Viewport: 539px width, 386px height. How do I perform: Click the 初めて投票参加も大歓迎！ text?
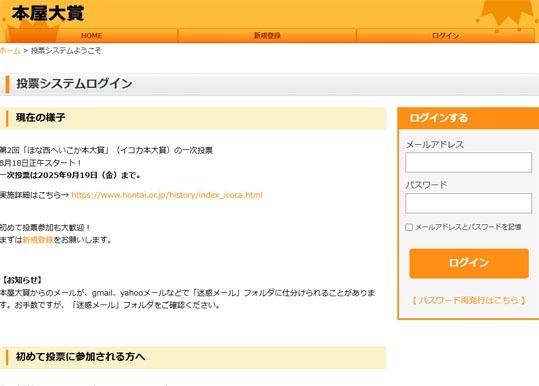click(45, 227)
